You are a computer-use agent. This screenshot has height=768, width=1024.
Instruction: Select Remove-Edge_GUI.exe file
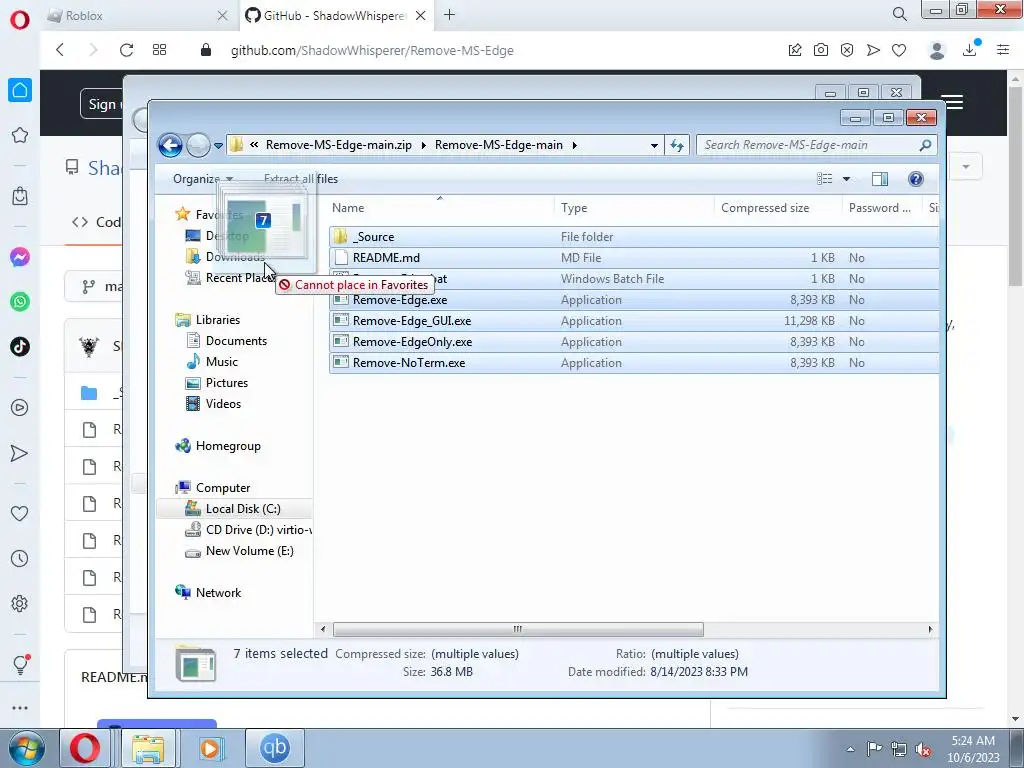(633, 321)
